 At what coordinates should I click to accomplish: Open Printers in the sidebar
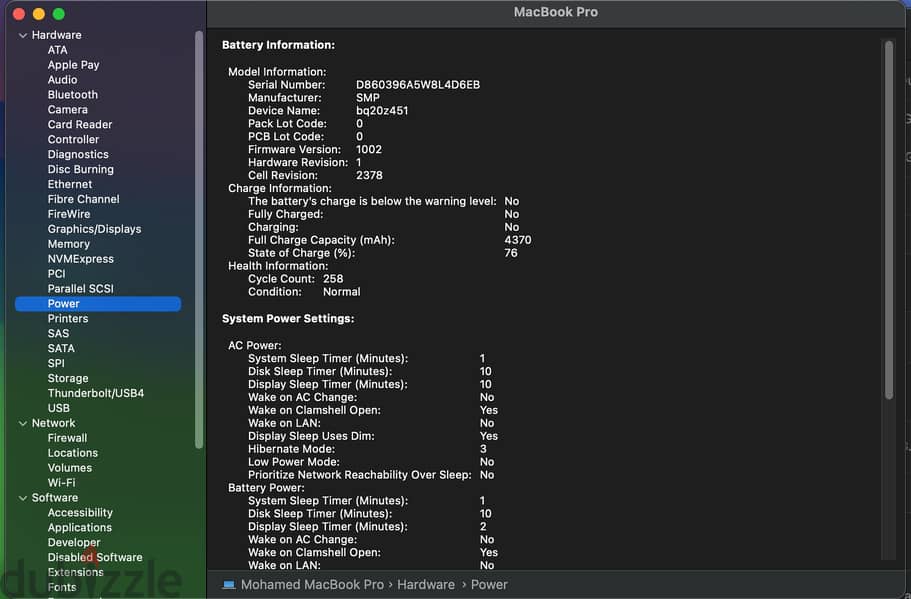(x=68, y=319)
